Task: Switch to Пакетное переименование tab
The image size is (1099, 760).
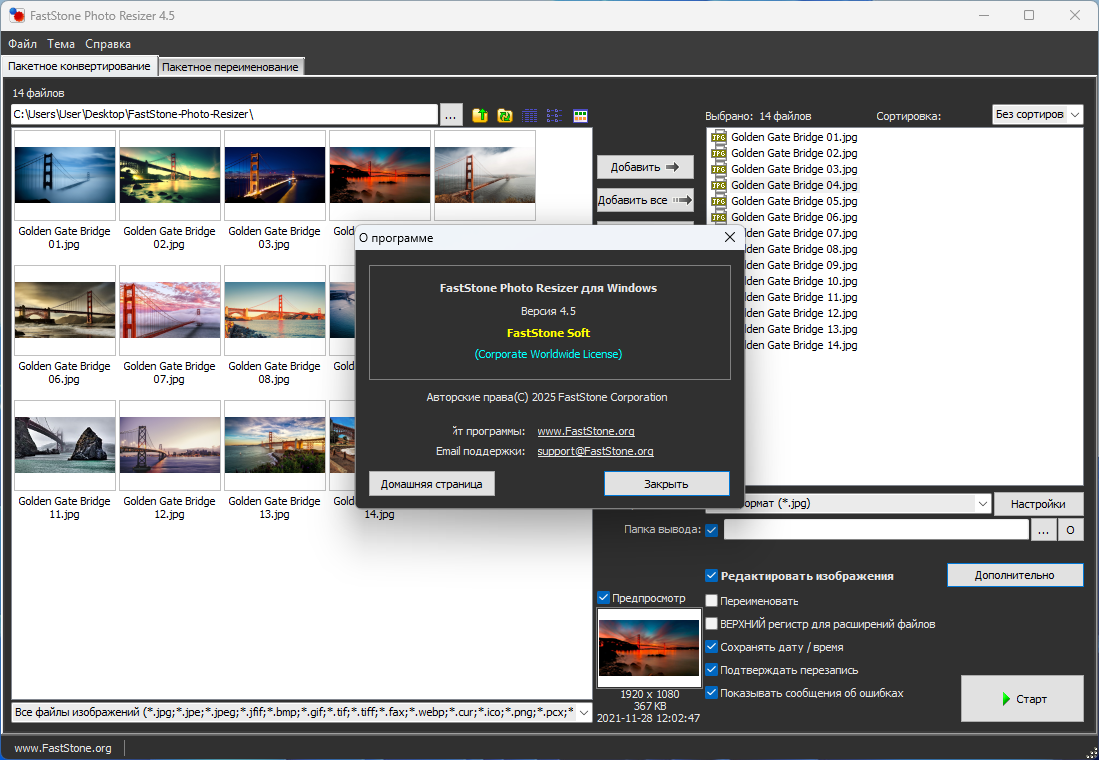Action: click(230, 67)
